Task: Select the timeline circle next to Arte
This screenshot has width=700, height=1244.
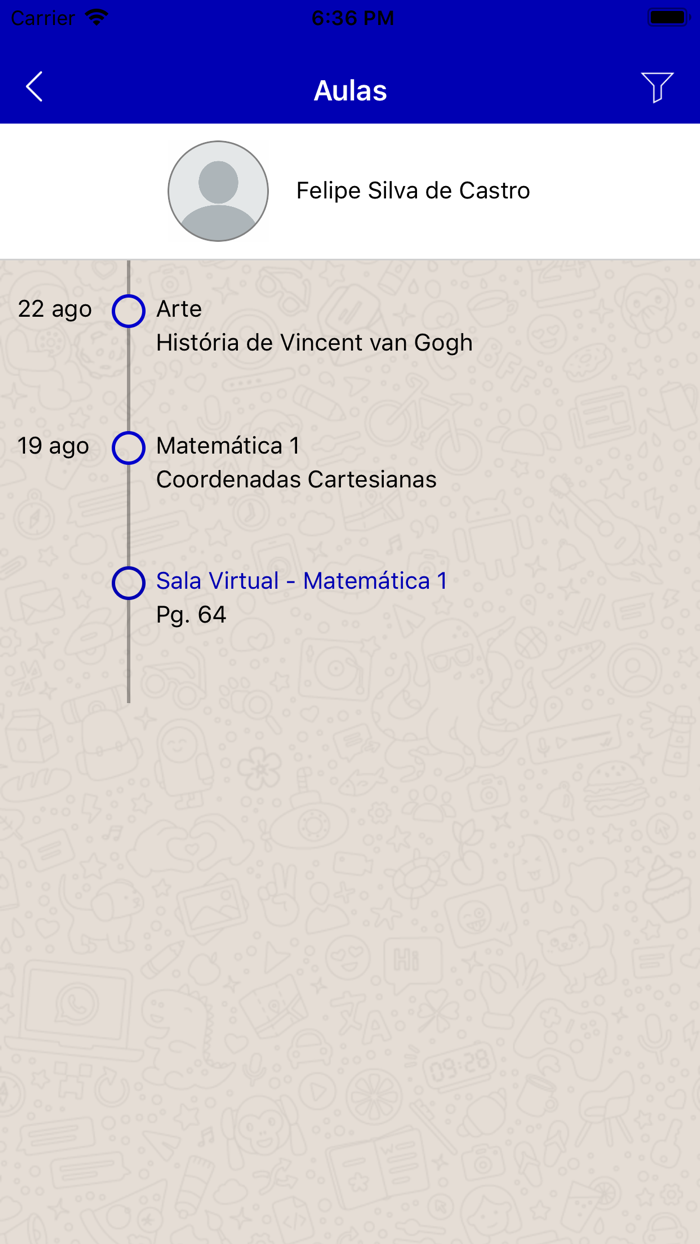Action: pyautogui.click(x=128, y=311)
